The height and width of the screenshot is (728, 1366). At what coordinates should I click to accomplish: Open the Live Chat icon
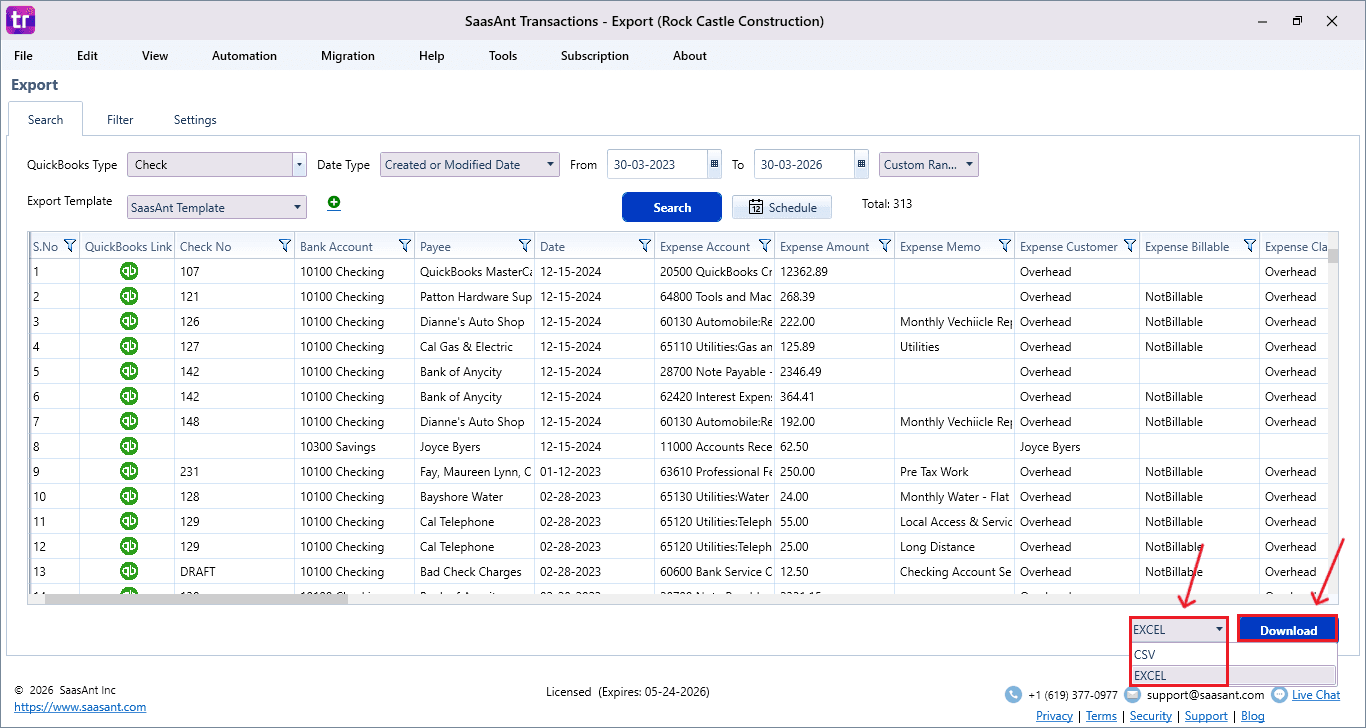(x=1279, y=694)
